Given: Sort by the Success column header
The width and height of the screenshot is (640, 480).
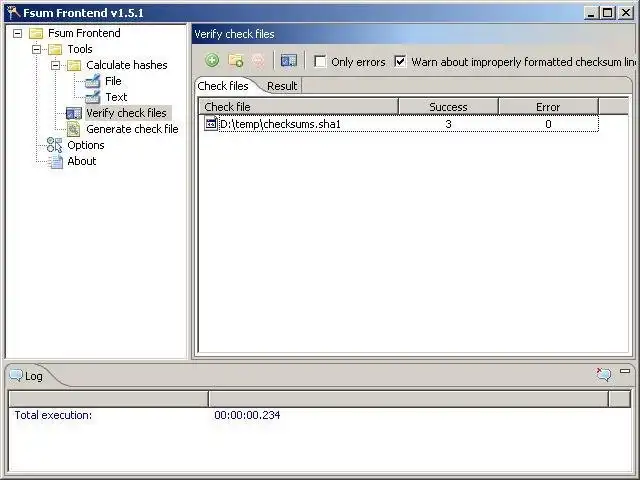Looking at the screenshot, I should [448, 107].
